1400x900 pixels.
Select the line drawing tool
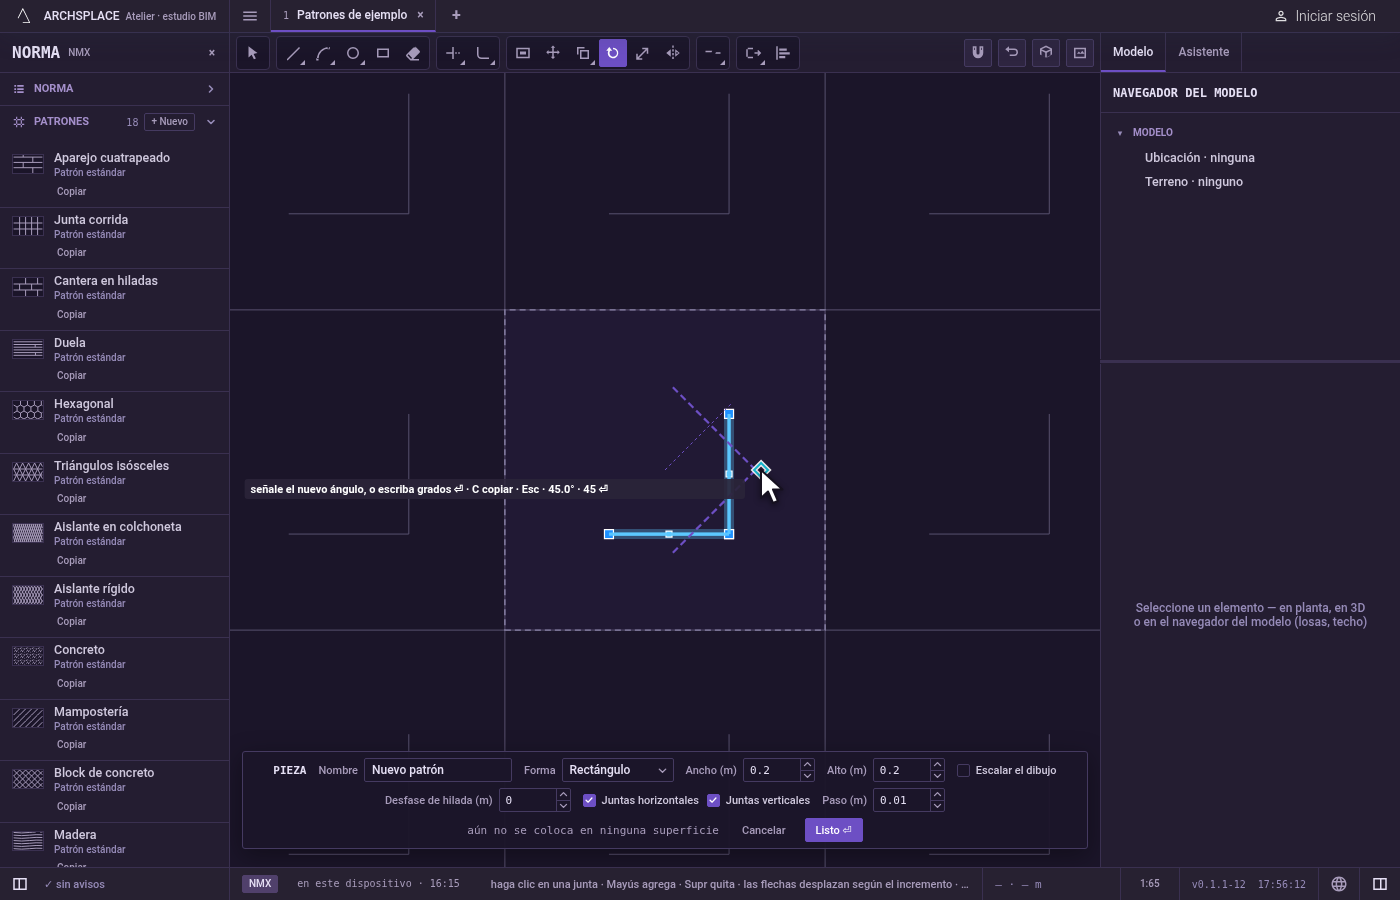pyautogui.click(x=293, y=53)
